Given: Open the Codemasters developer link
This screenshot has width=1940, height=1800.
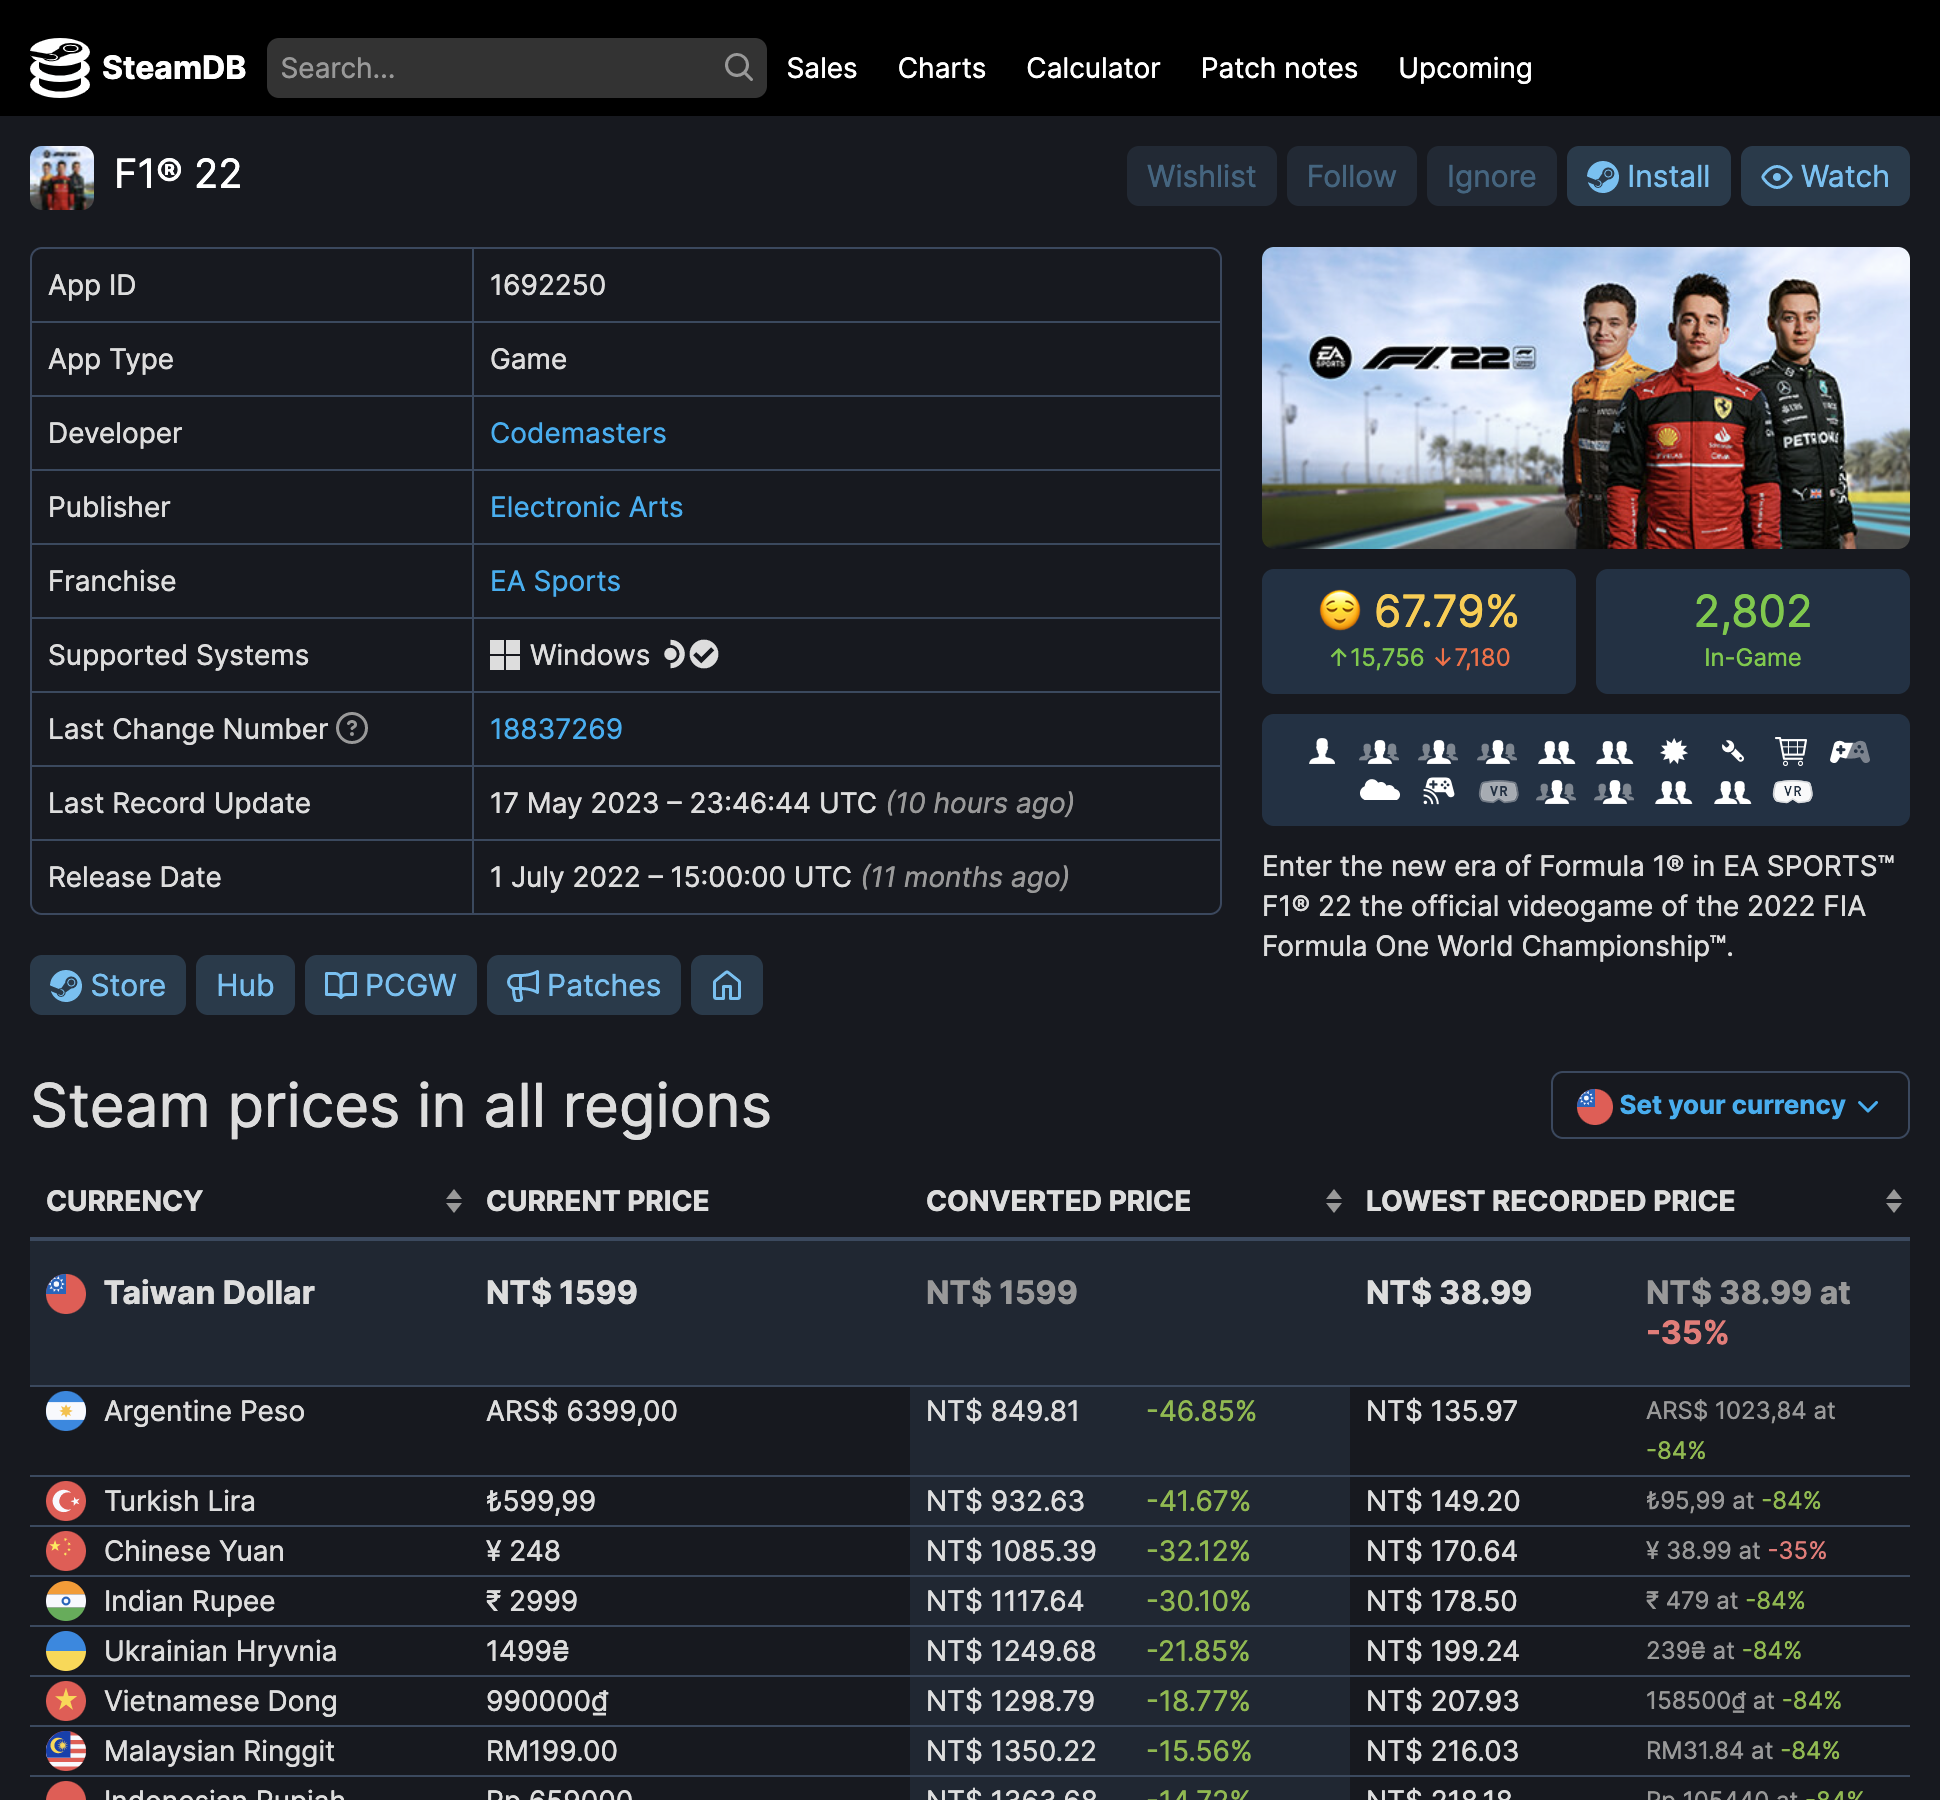Looking at the screenshot, I should (577, 433).
